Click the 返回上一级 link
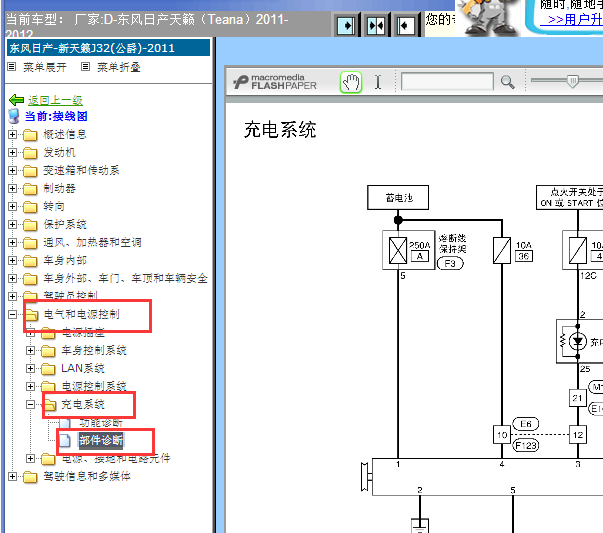The image size is (603, 533). 55,100
